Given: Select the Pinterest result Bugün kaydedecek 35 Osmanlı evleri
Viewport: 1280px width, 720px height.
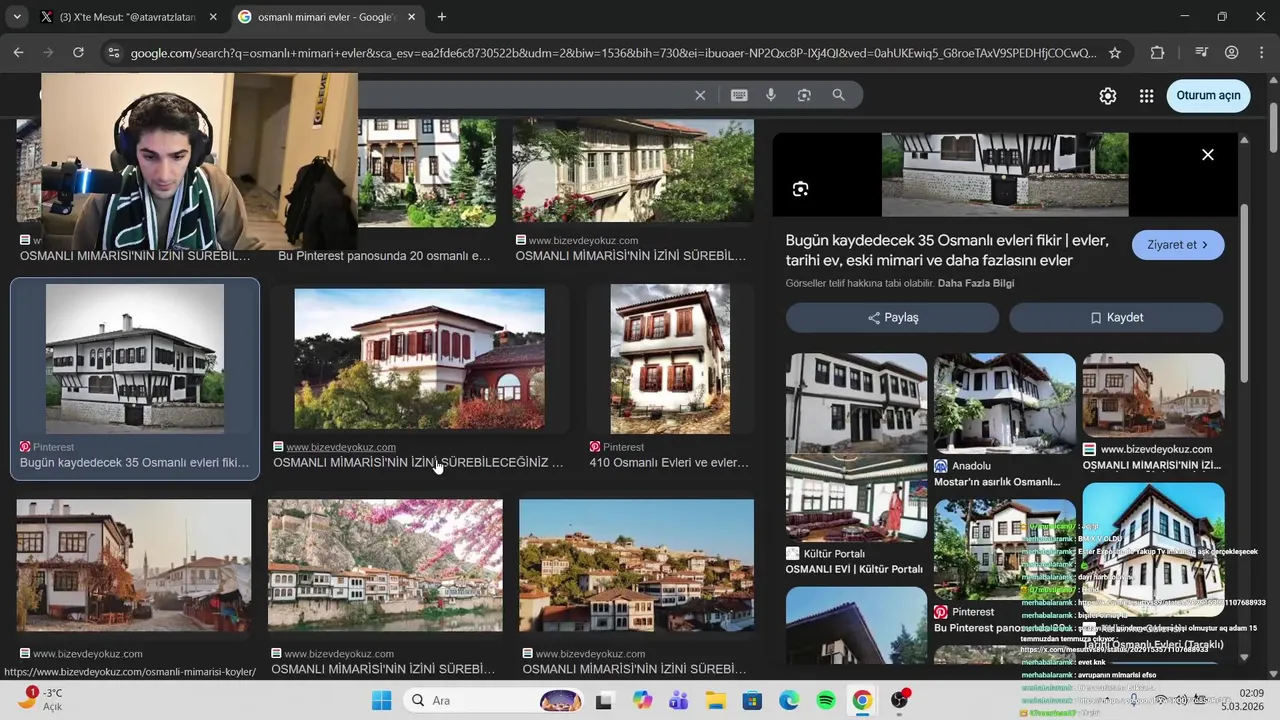Looking at the screenshot, I should point(135,379).
